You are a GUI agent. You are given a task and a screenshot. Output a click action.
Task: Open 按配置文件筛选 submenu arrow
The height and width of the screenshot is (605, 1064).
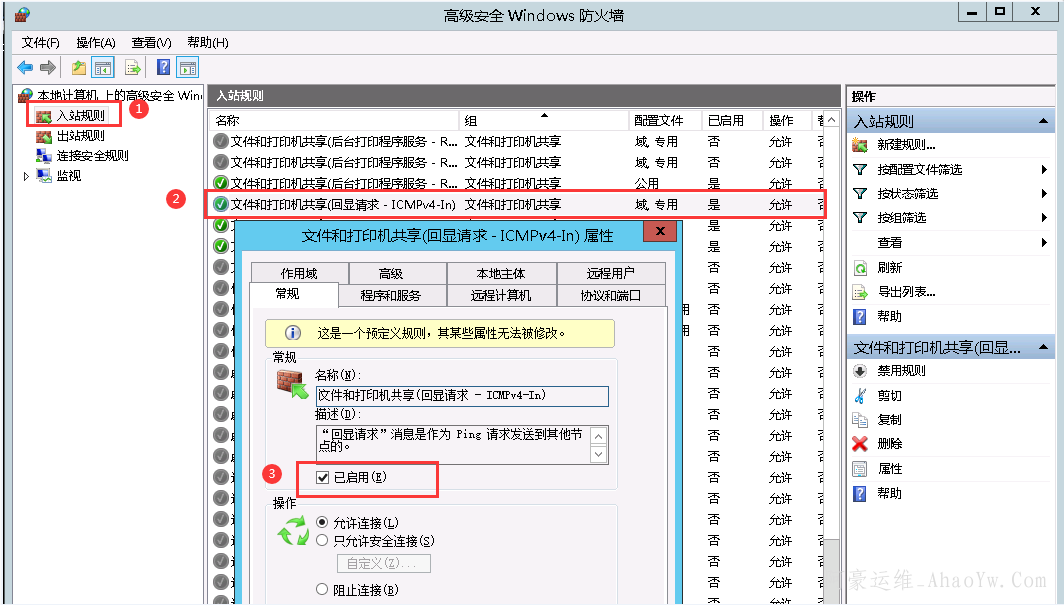pos(1044,170)
